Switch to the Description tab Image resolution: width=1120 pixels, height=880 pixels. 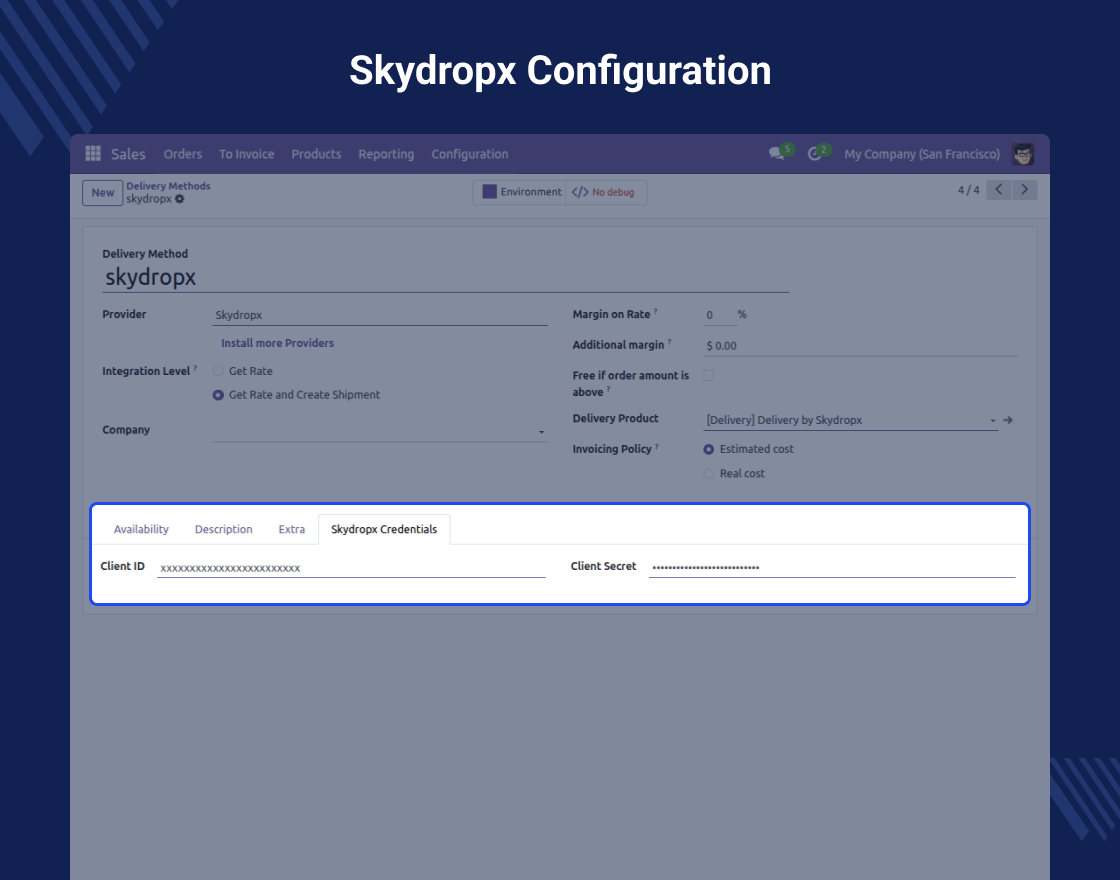(224, 529)
